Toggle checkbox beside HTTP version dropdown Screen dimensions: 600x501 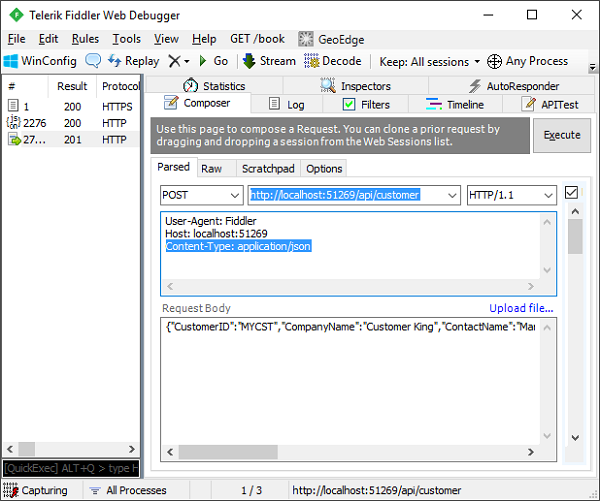tap(571, 192)
